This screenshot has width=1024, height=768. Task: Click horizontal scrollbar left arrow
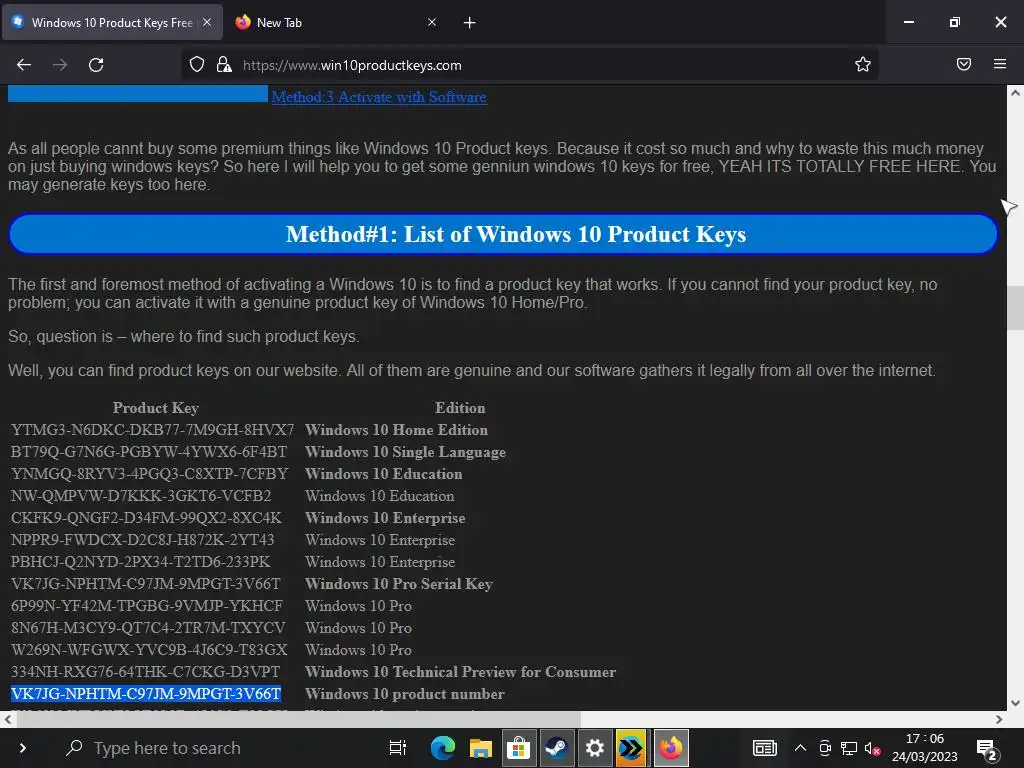tap(8, 719)
